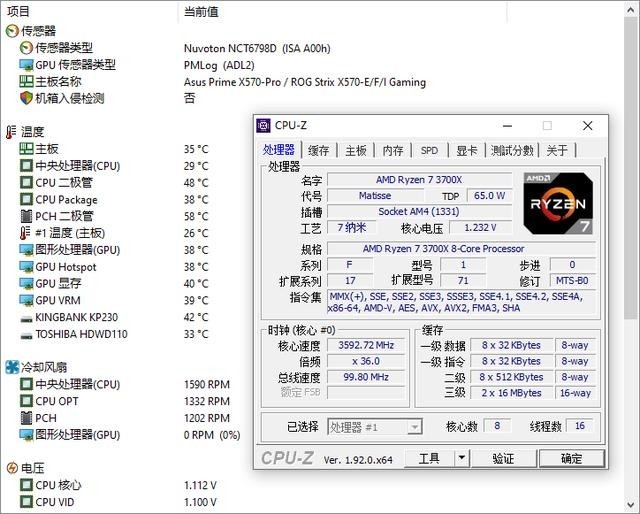Screen dimensions: 640x514
Task: Click the KINGBANK KP230 drive icon
Action: [x=26, y=318]
